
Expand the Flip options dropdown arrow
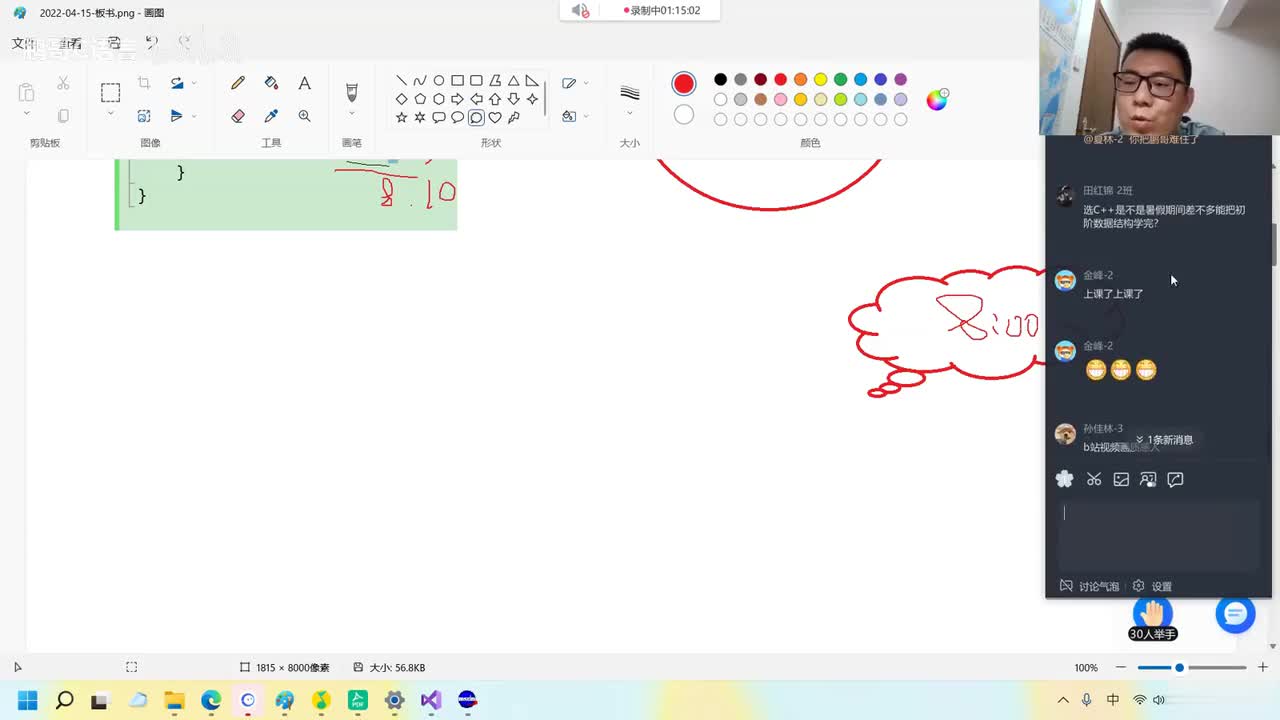click(x=194, y=116)
